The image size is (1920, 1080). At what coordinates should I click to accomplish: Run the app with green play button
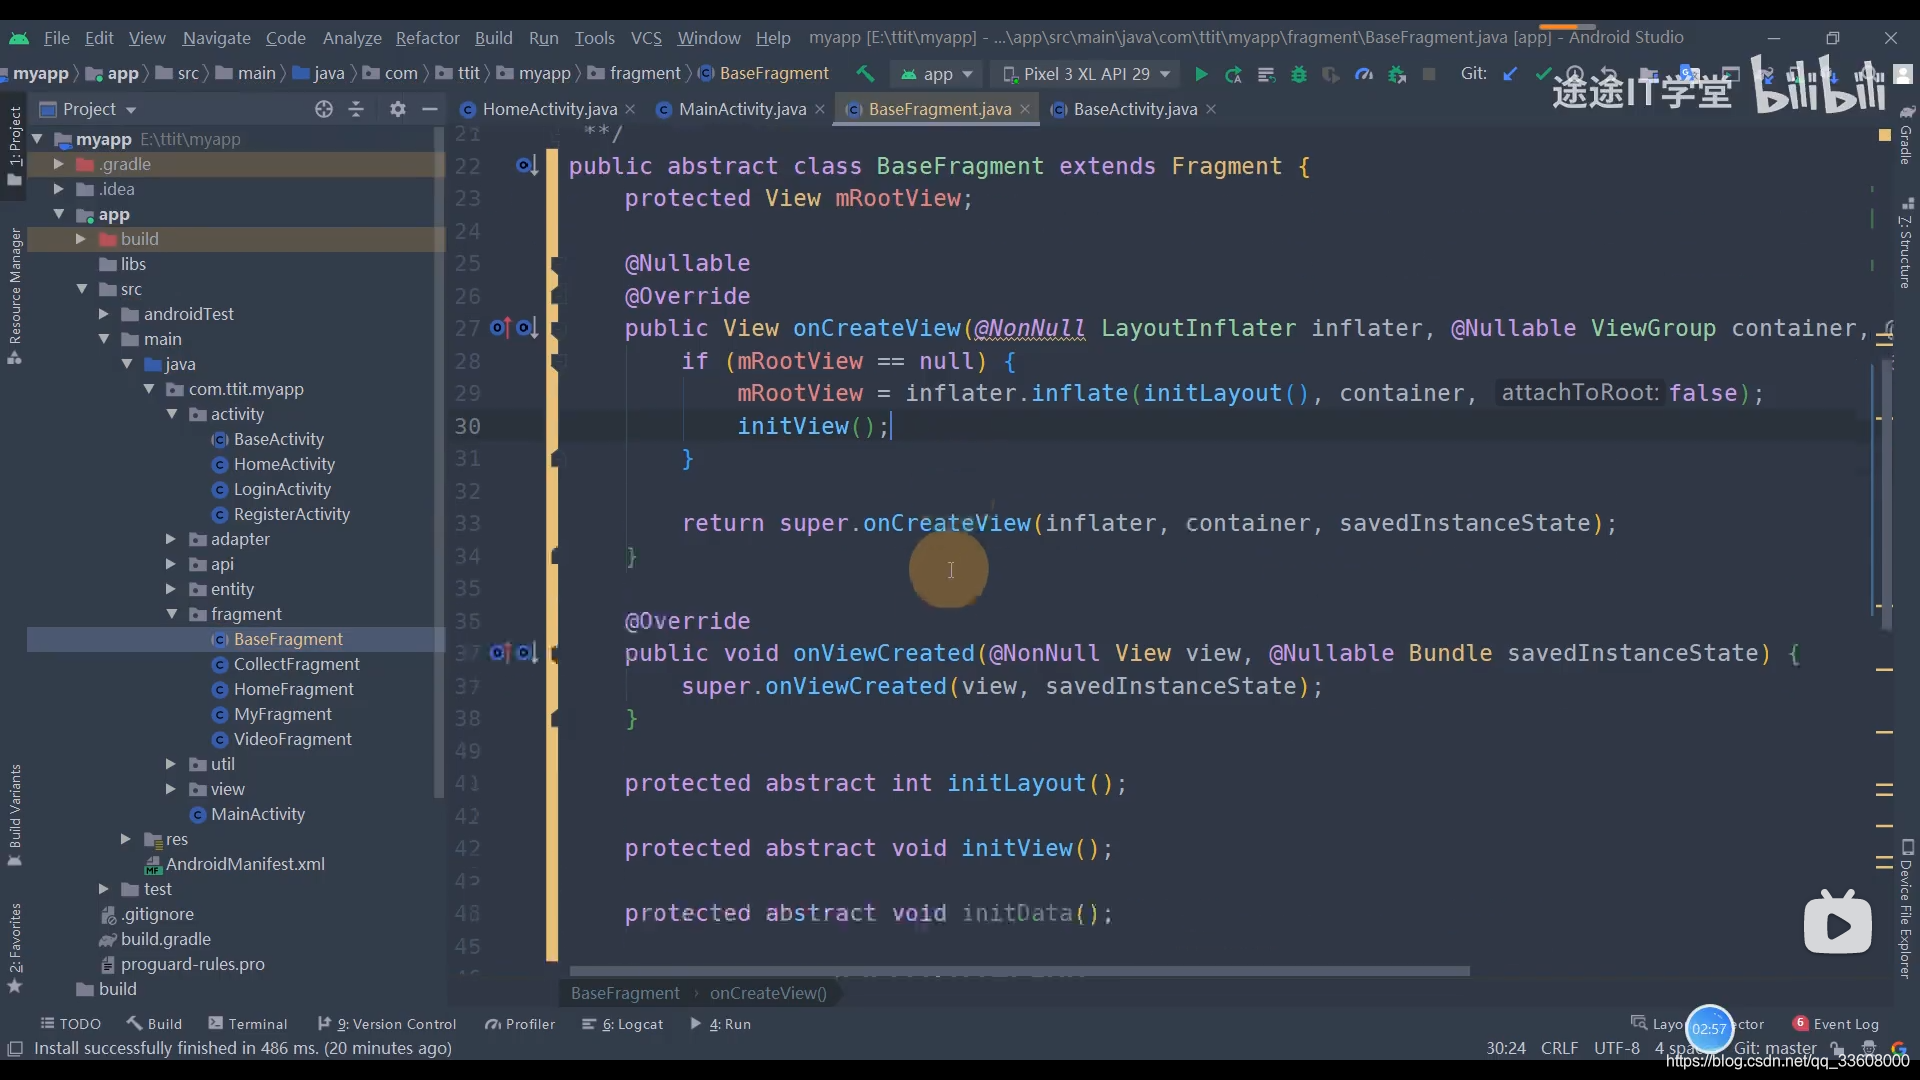pos(1201,74)
